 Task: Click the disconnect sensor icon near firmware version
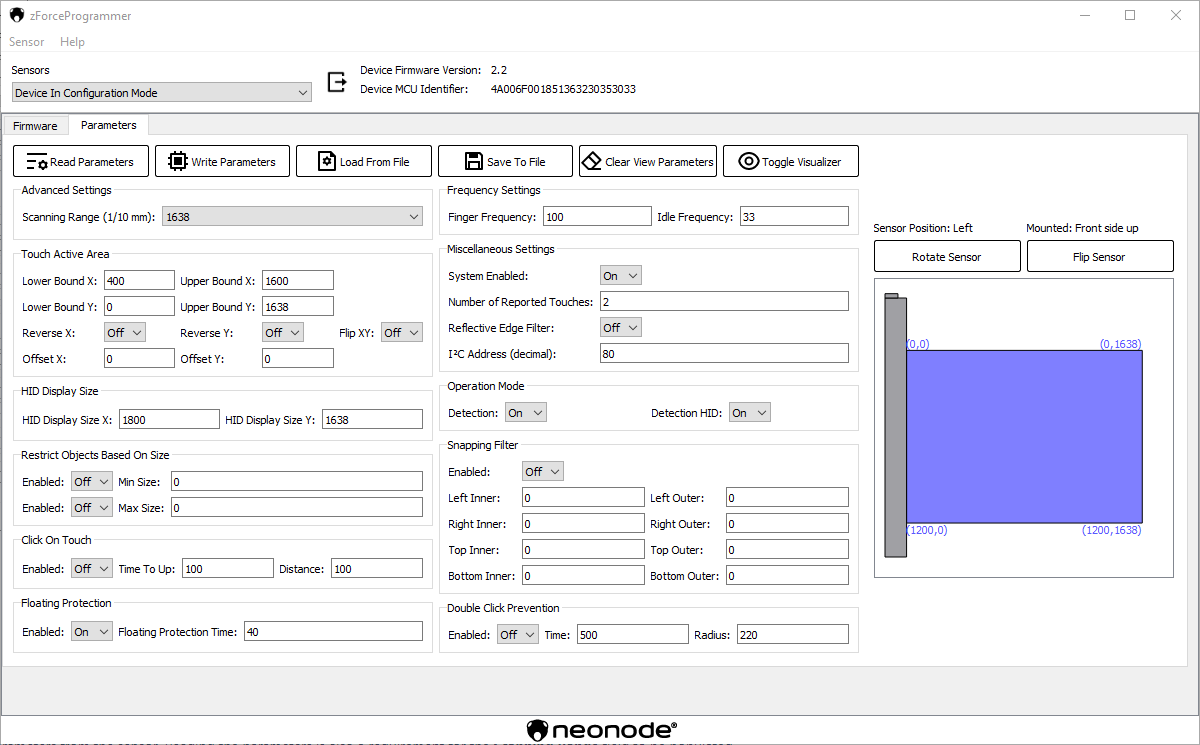click(337, 80)
